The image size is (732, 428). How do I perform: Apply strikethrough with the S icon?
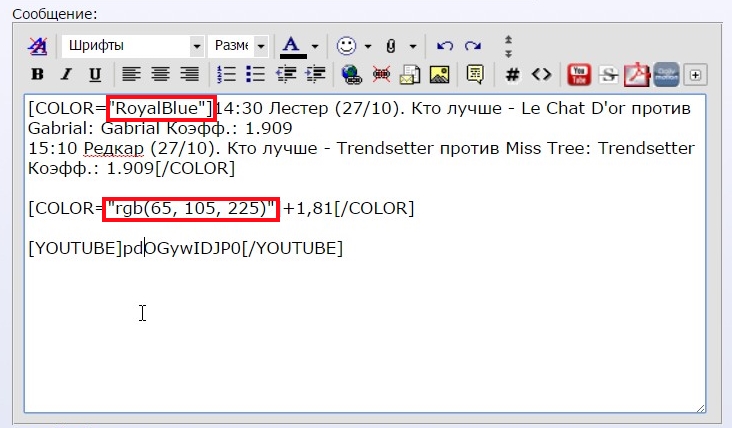click(608, 74)
